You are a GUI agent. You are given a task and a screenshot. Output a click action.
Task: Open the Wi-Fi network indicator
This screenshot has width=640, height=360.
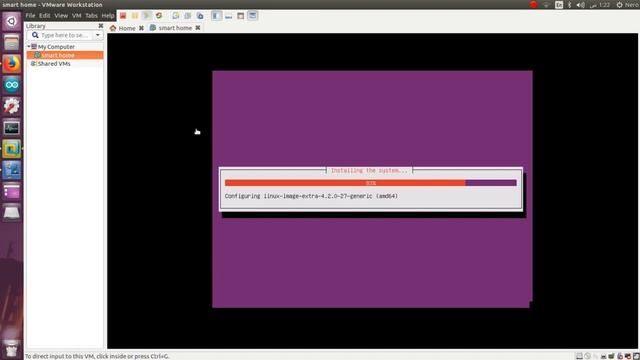point(546,4)
